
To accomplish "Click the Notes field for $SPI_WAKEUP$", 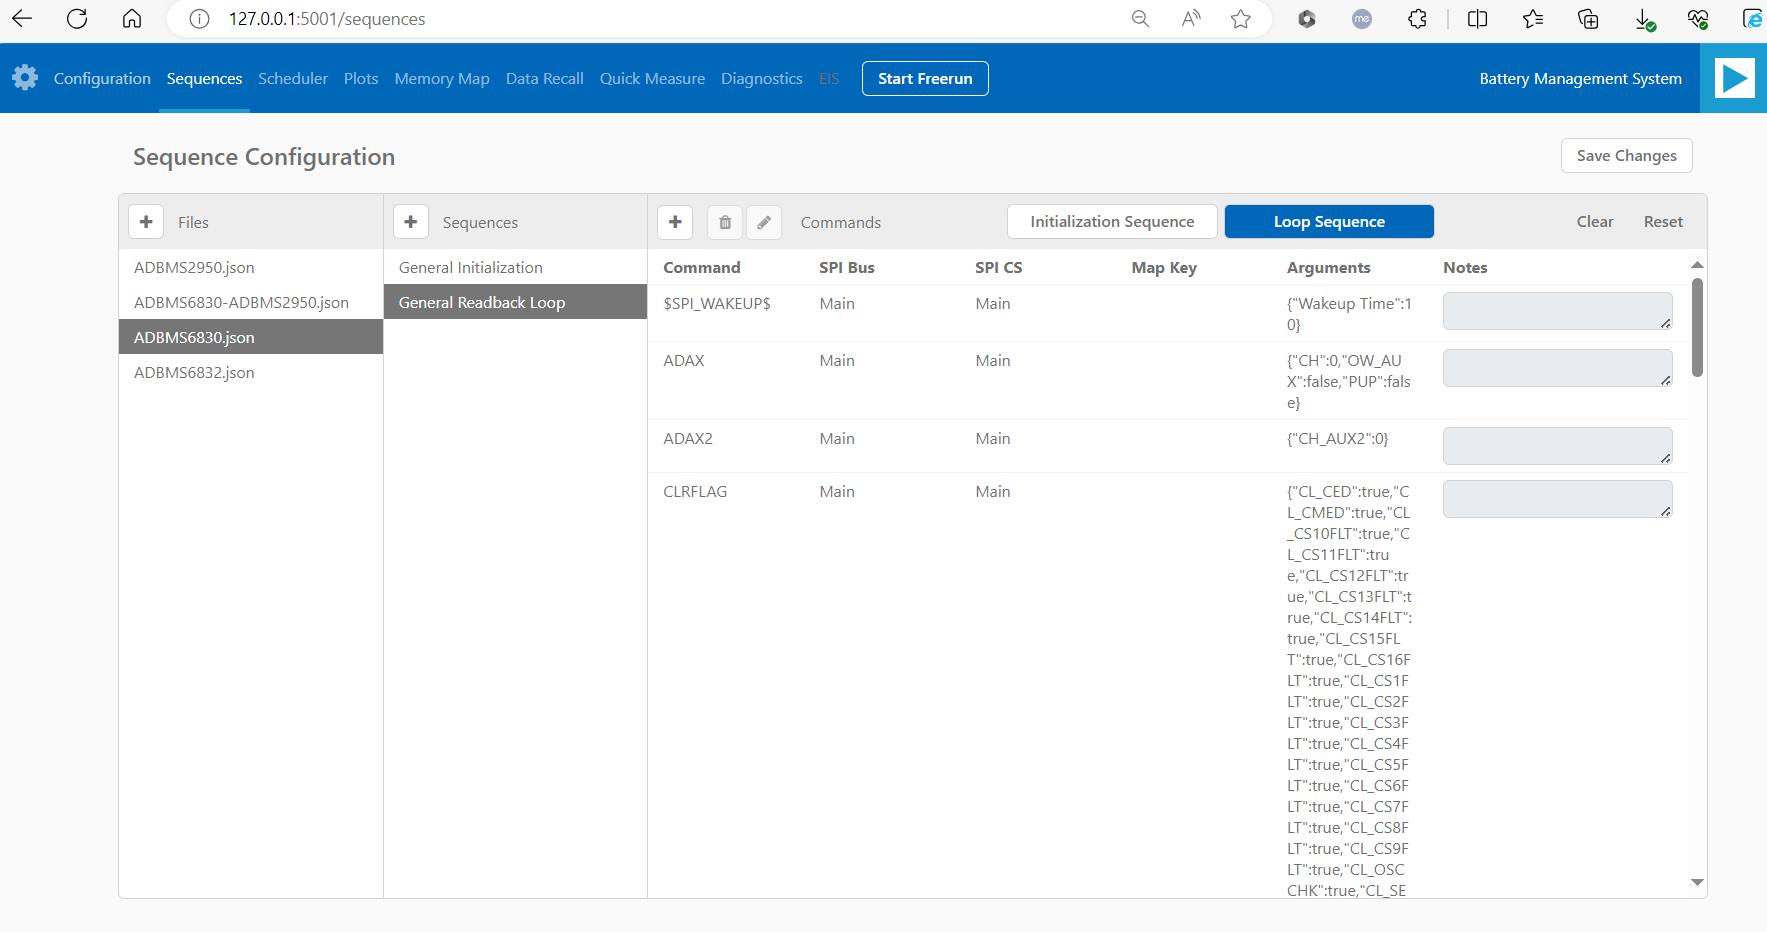I will pyautogui.click(x=1557, y=311).
